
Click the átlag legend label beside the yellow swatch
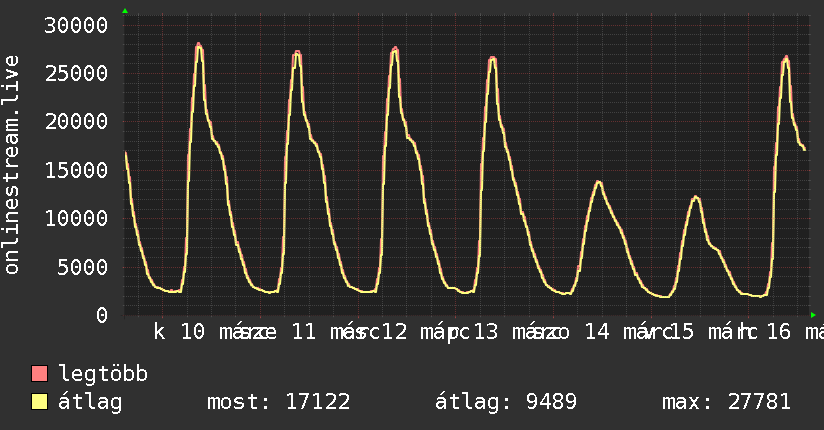pyautogui.click(x=90, y=403)
